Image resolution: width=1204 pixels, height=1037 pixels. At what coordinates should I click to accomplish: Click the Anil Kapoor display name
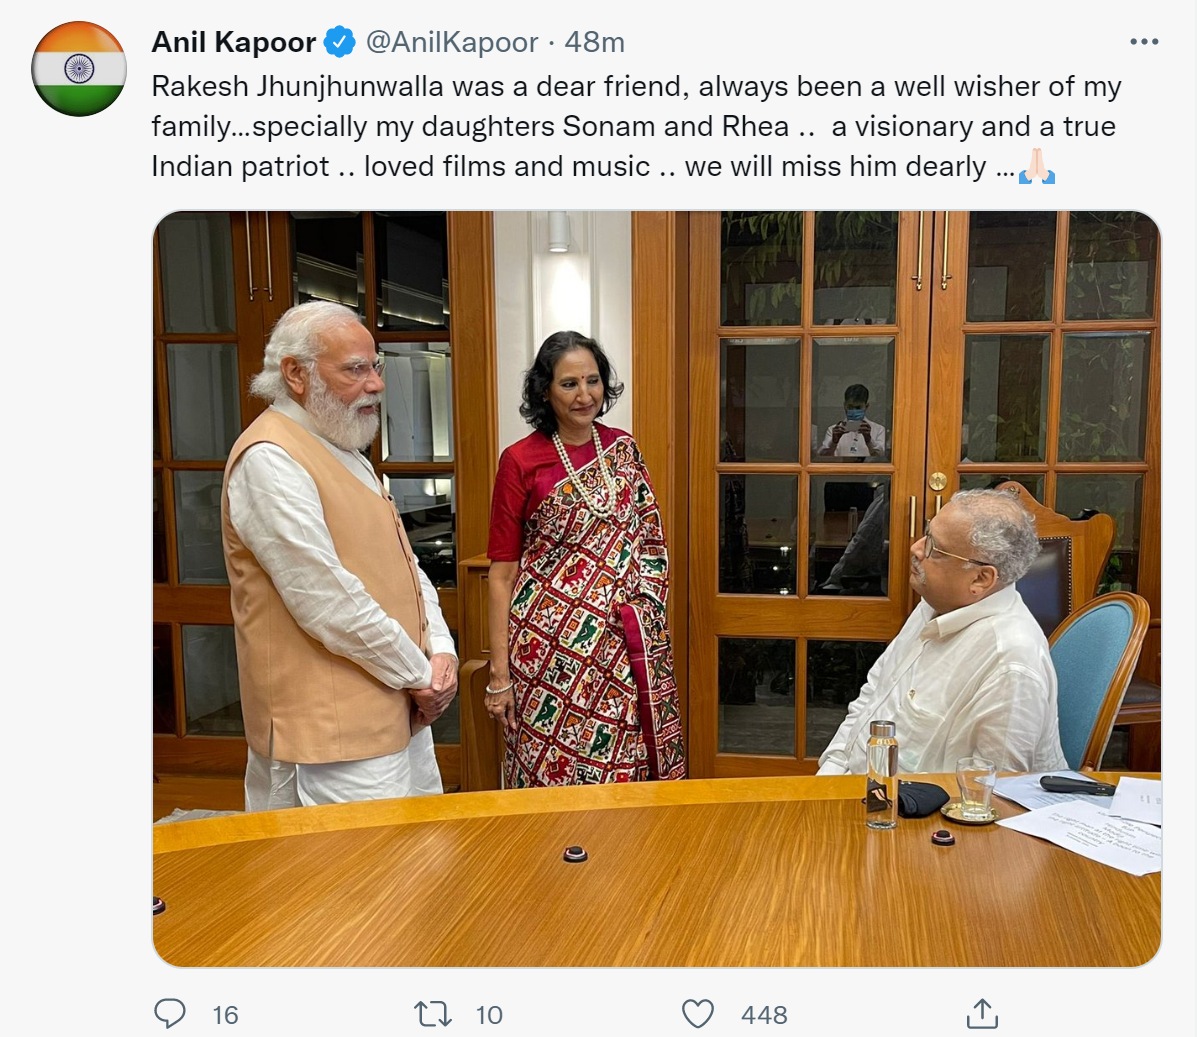(x=234, y=42)
